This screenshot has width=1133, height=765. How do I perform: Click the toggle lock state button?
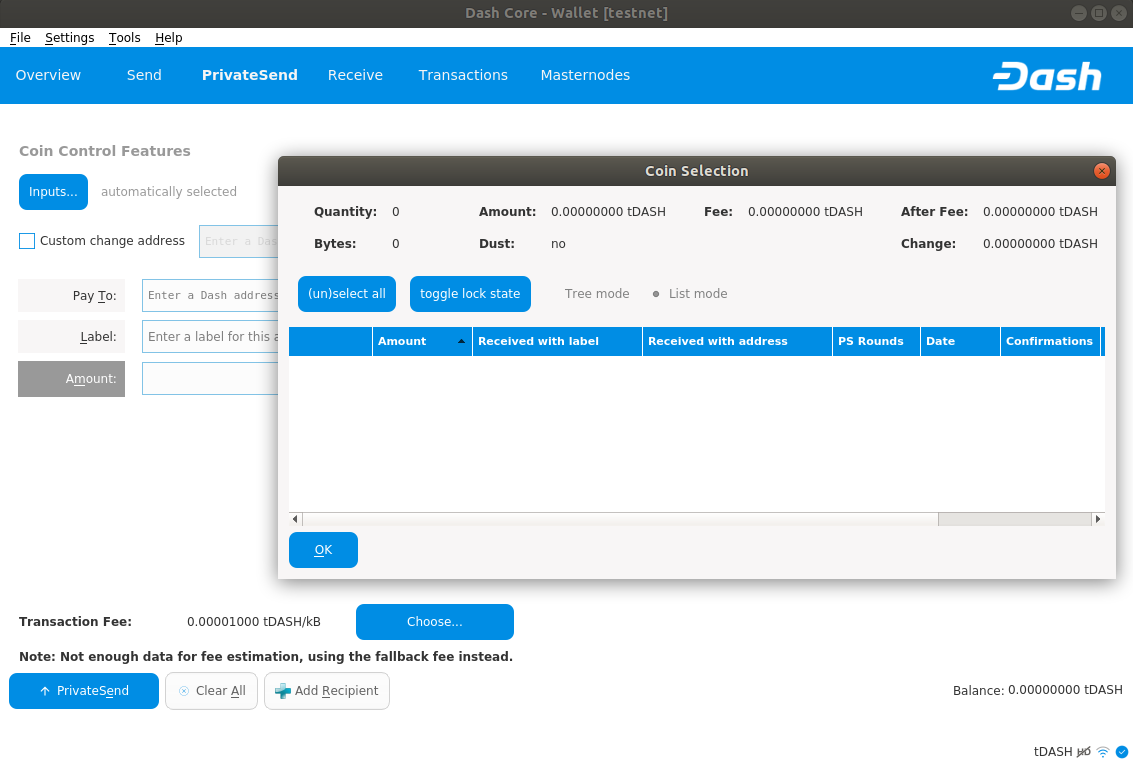pos(470,294)
